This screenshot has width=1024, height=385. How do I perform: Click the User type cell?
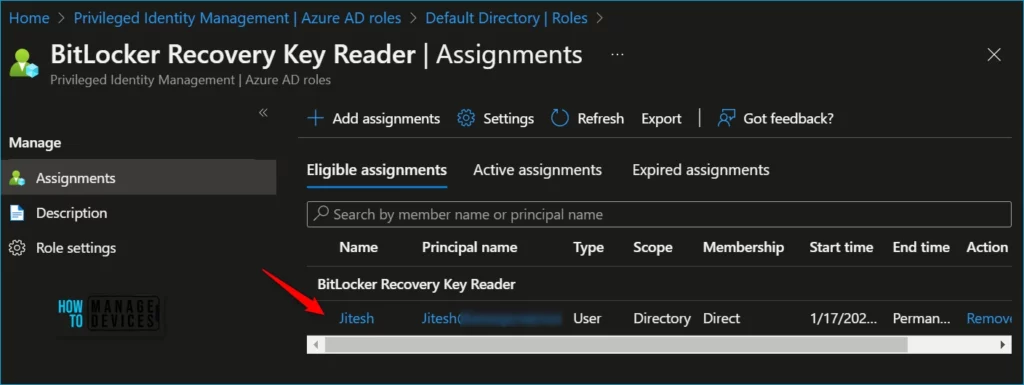(587, 318)
